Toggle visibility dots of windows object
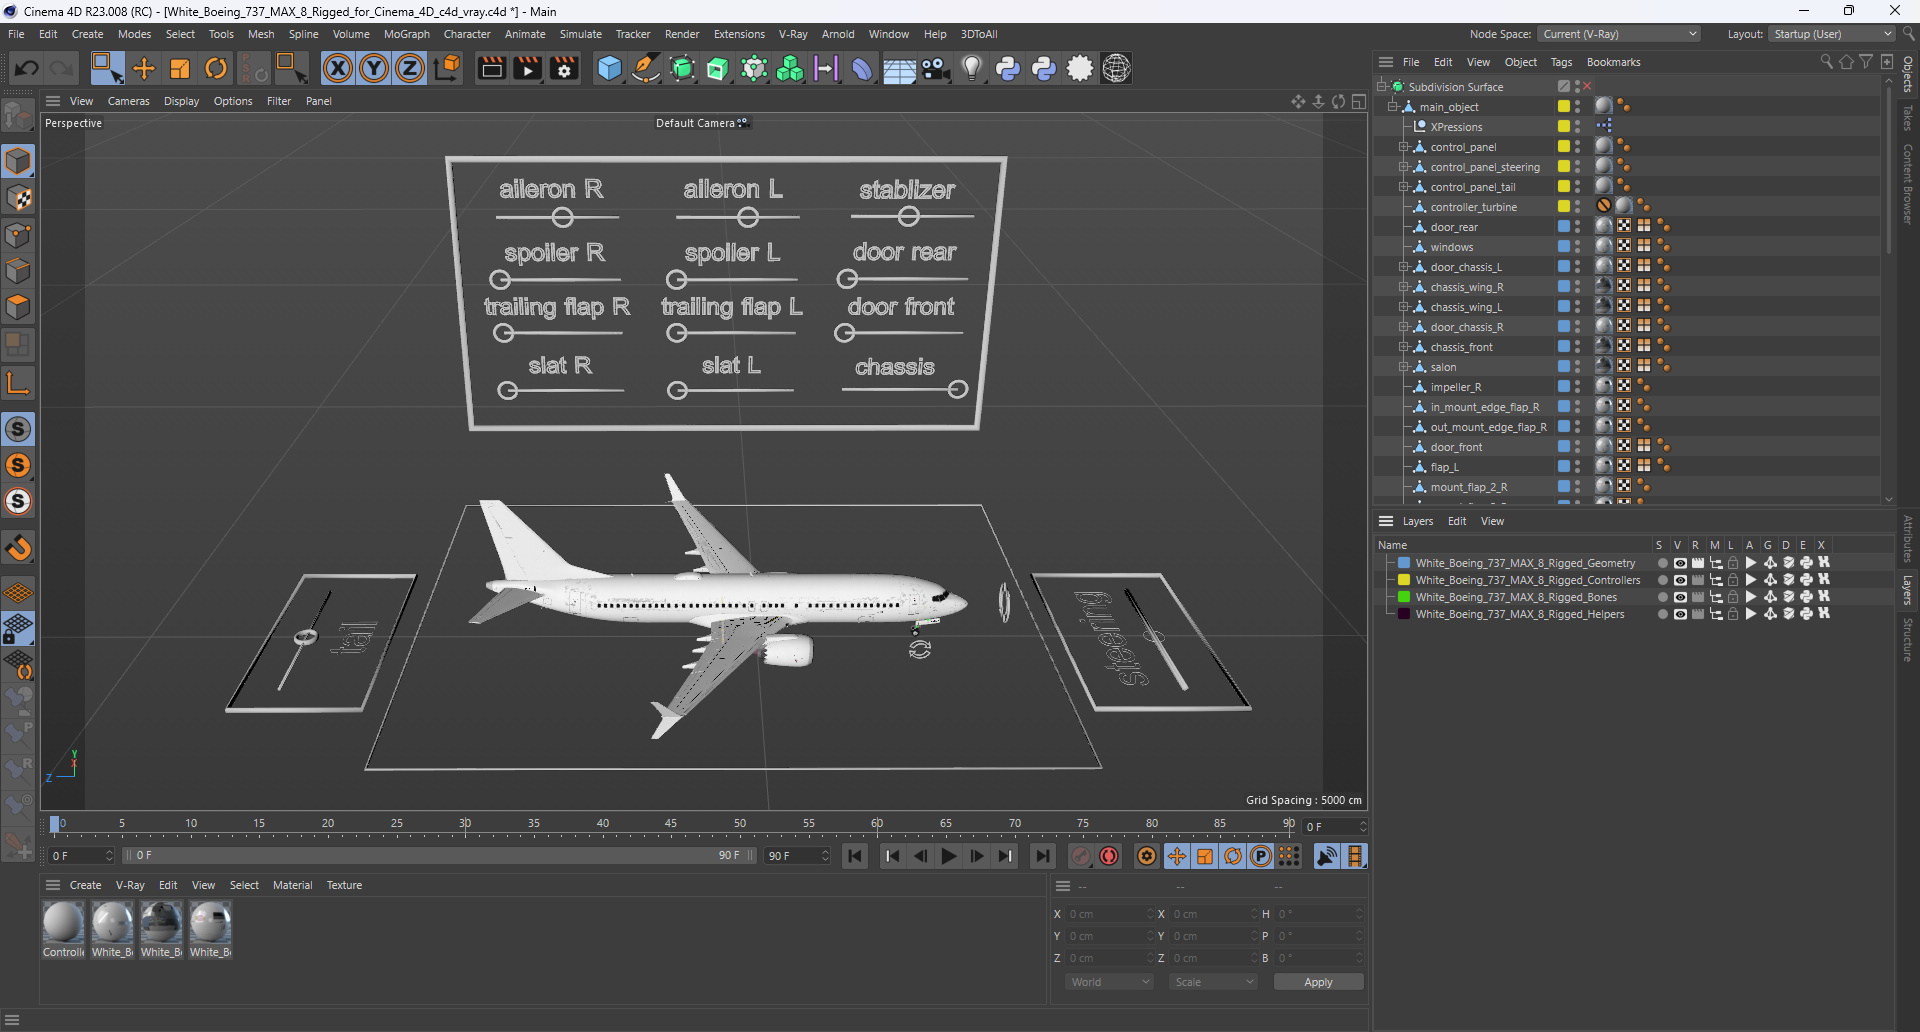Screen dimensions: 1920x1032 (1578, 247)
